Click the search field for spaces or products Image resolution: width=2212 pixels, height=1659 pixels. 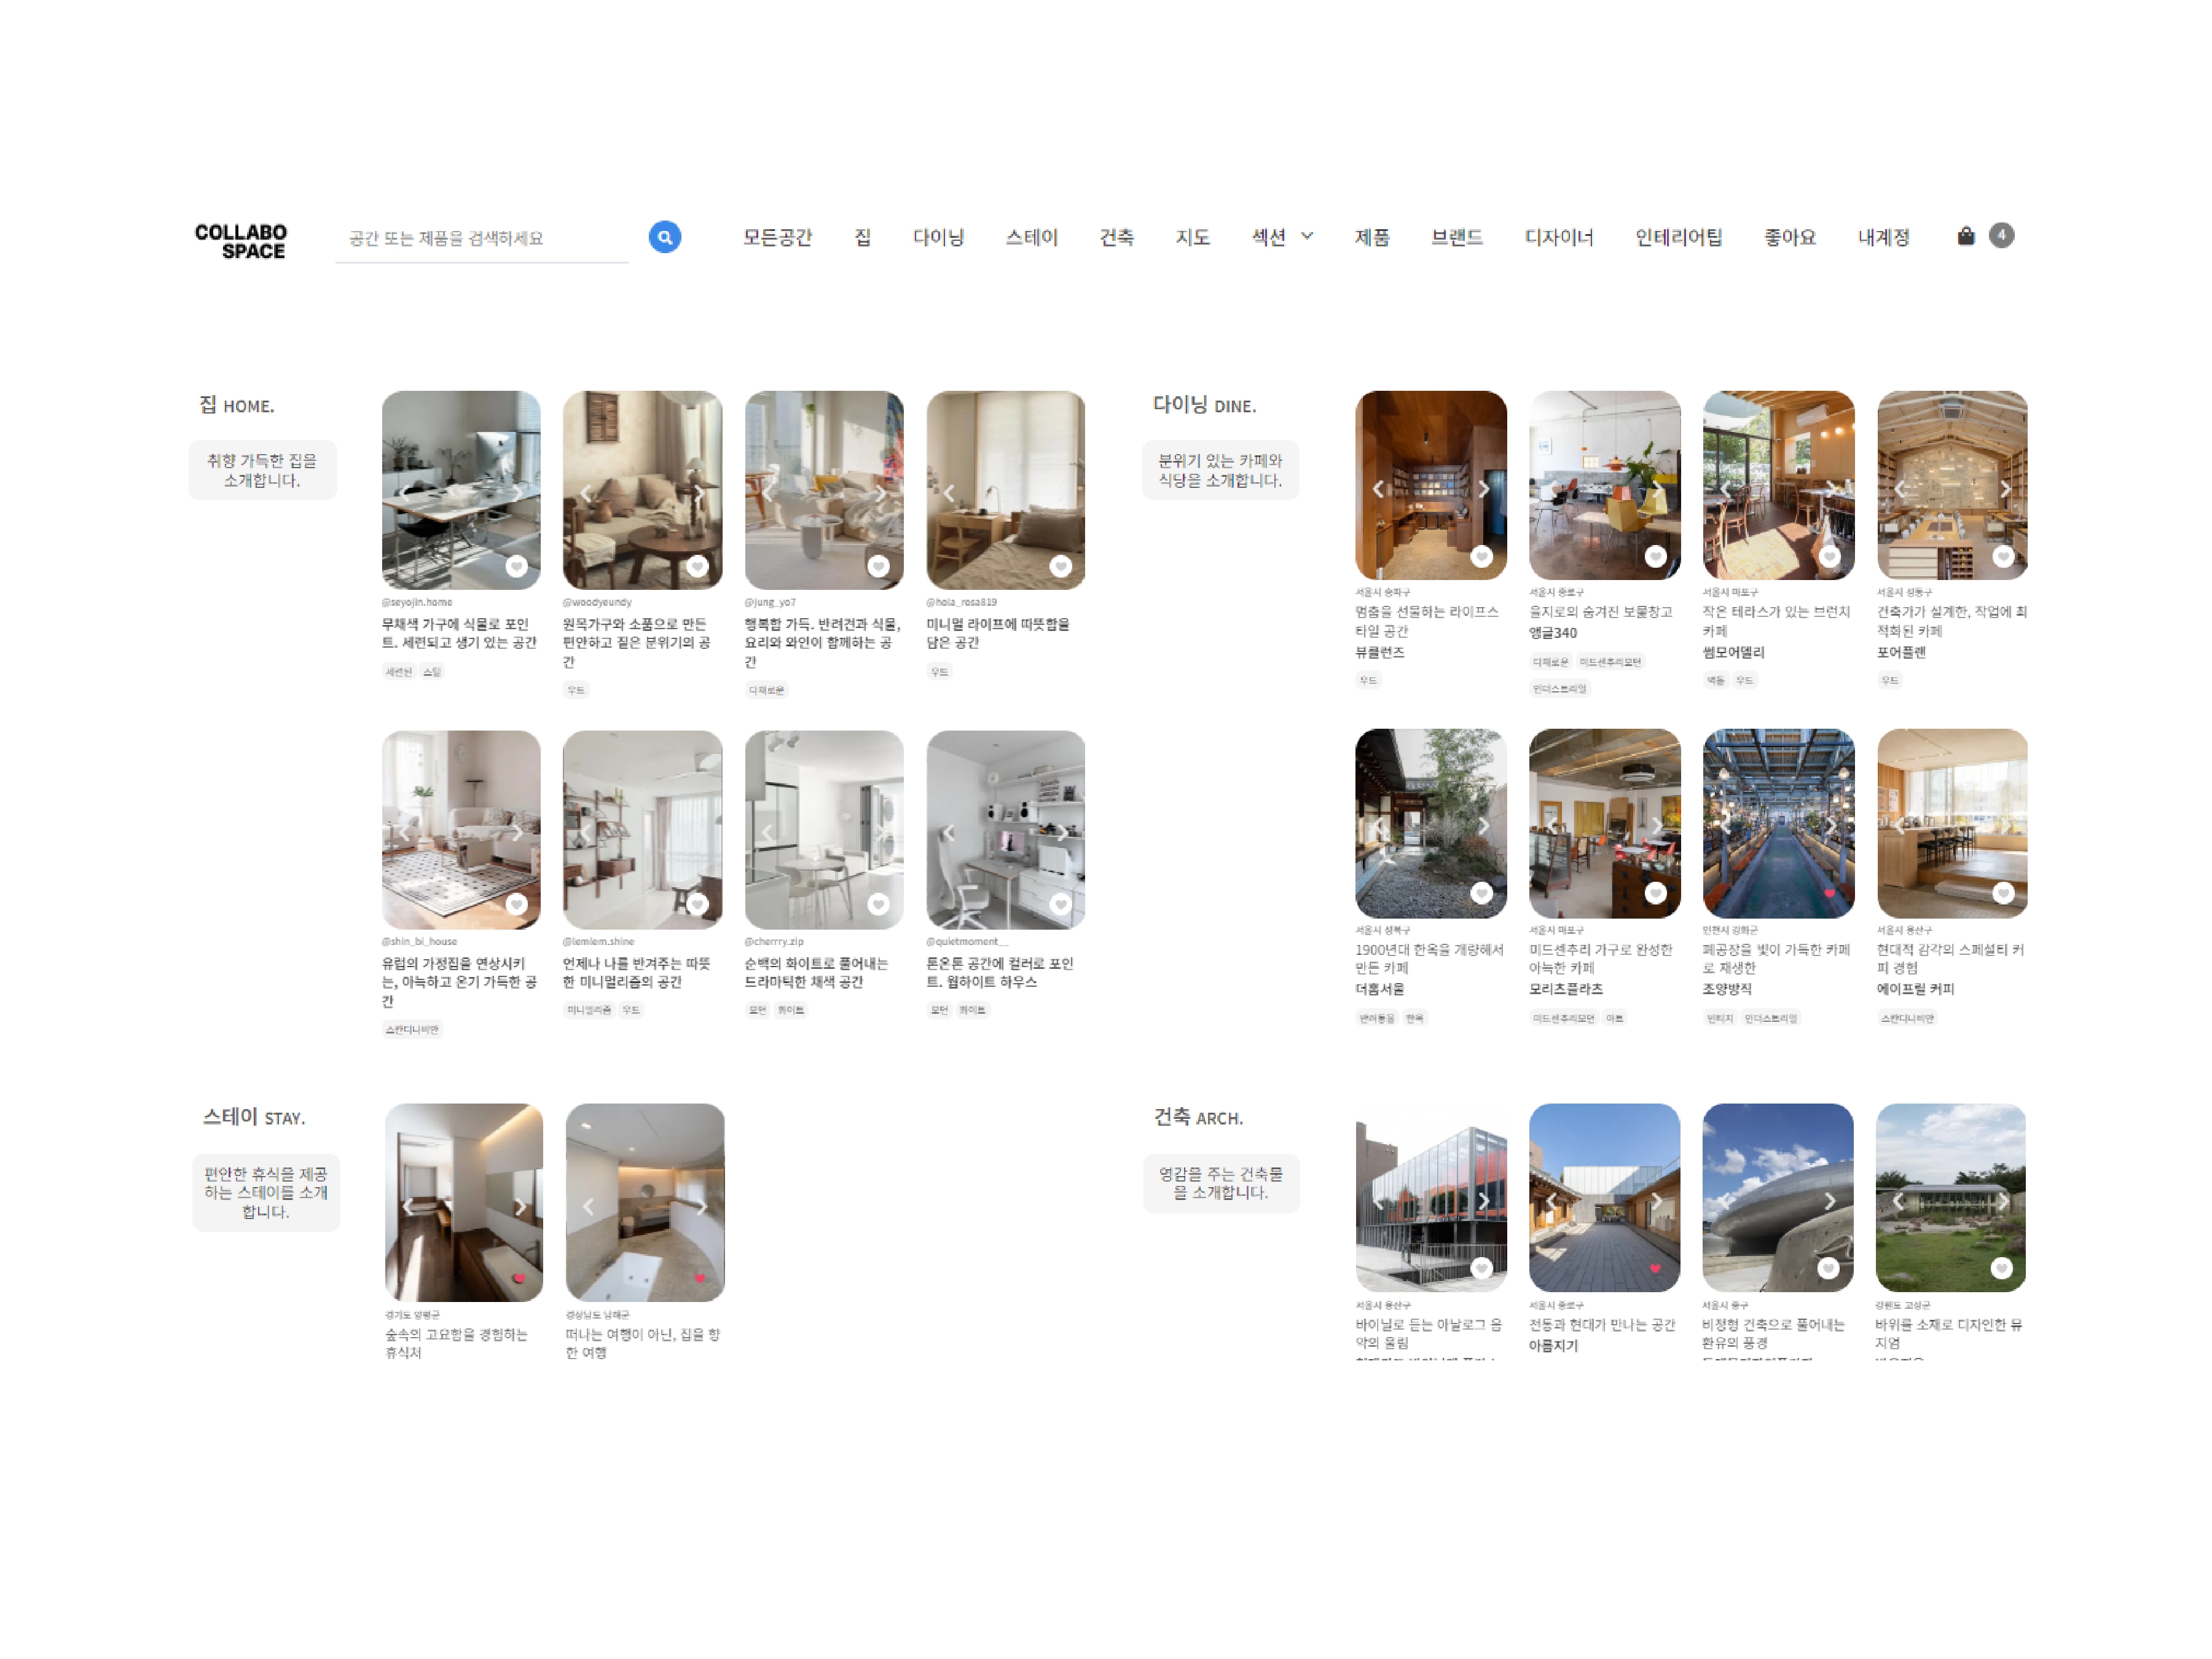pyautogui.click(x=482, y=238)
